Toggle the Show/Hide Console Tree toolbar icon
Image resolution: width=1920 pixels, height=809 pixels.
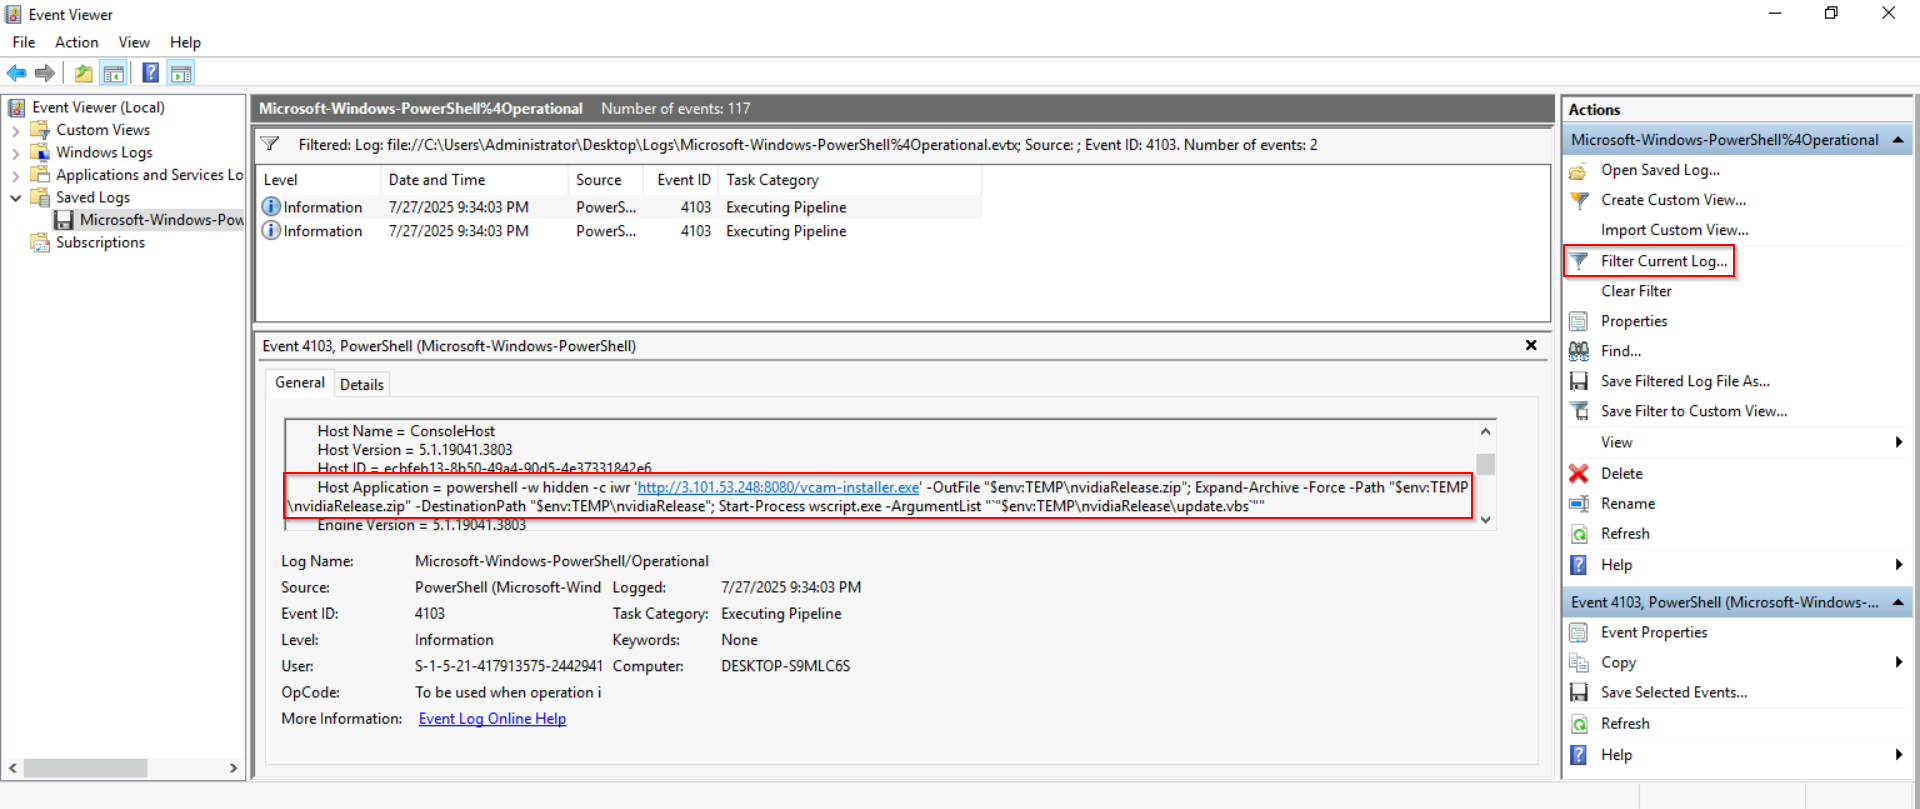click(x=113, y=73)
